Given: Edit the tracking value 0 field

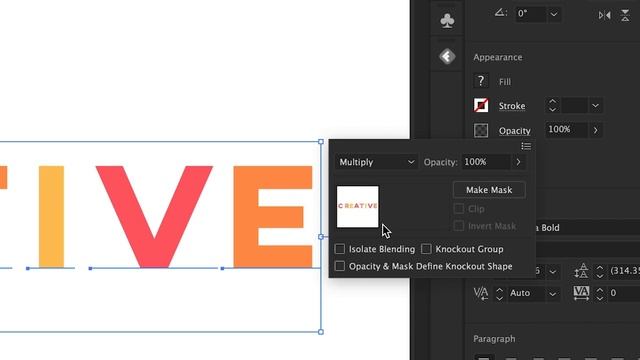Looking at the screenshot, I should coord(624,293).
